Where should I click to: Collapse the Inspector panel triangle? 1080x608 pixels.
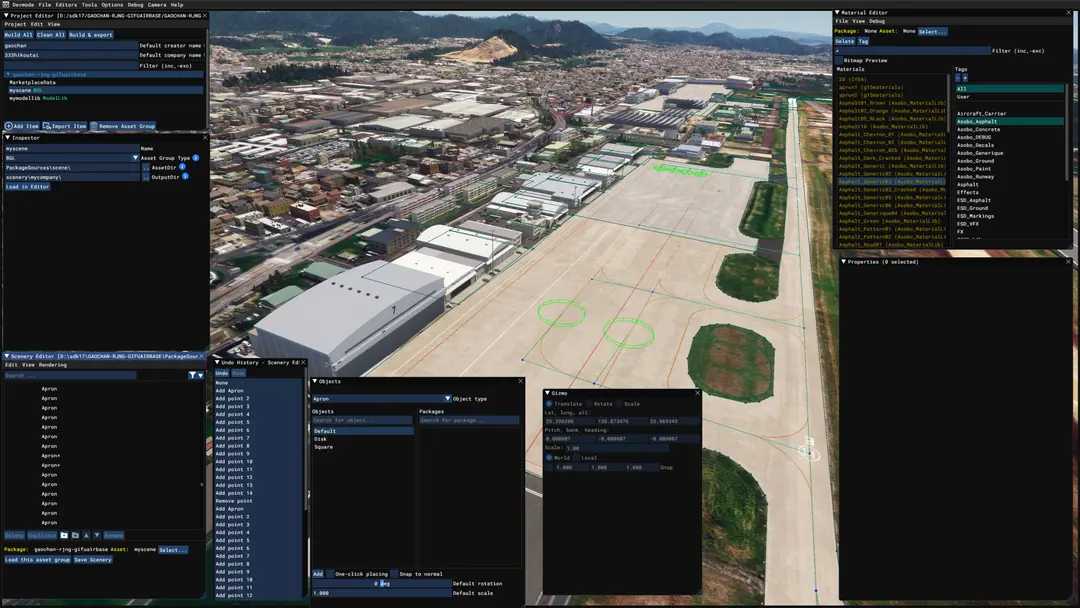[x=7, y=138]
